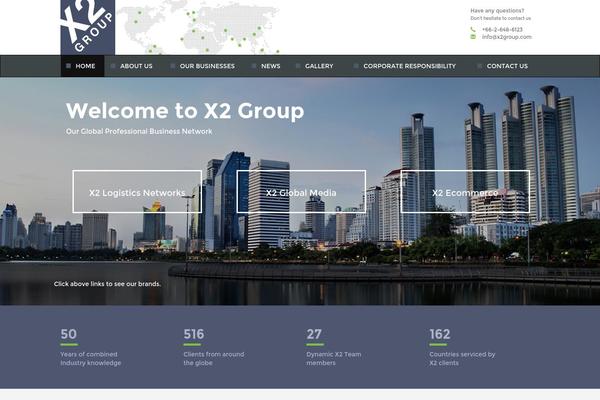Viewport: 600px width, 400px height.
Task: Click 'Countries serviced by X2 clients' text
Action: [x=462, y=359]
